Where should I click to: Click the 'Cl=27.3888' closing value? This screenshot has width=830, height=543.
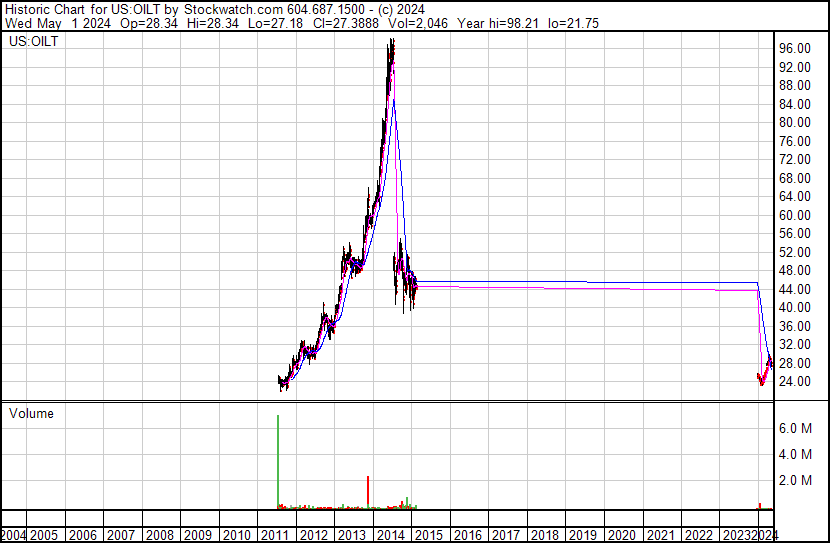tap(345, 23)
